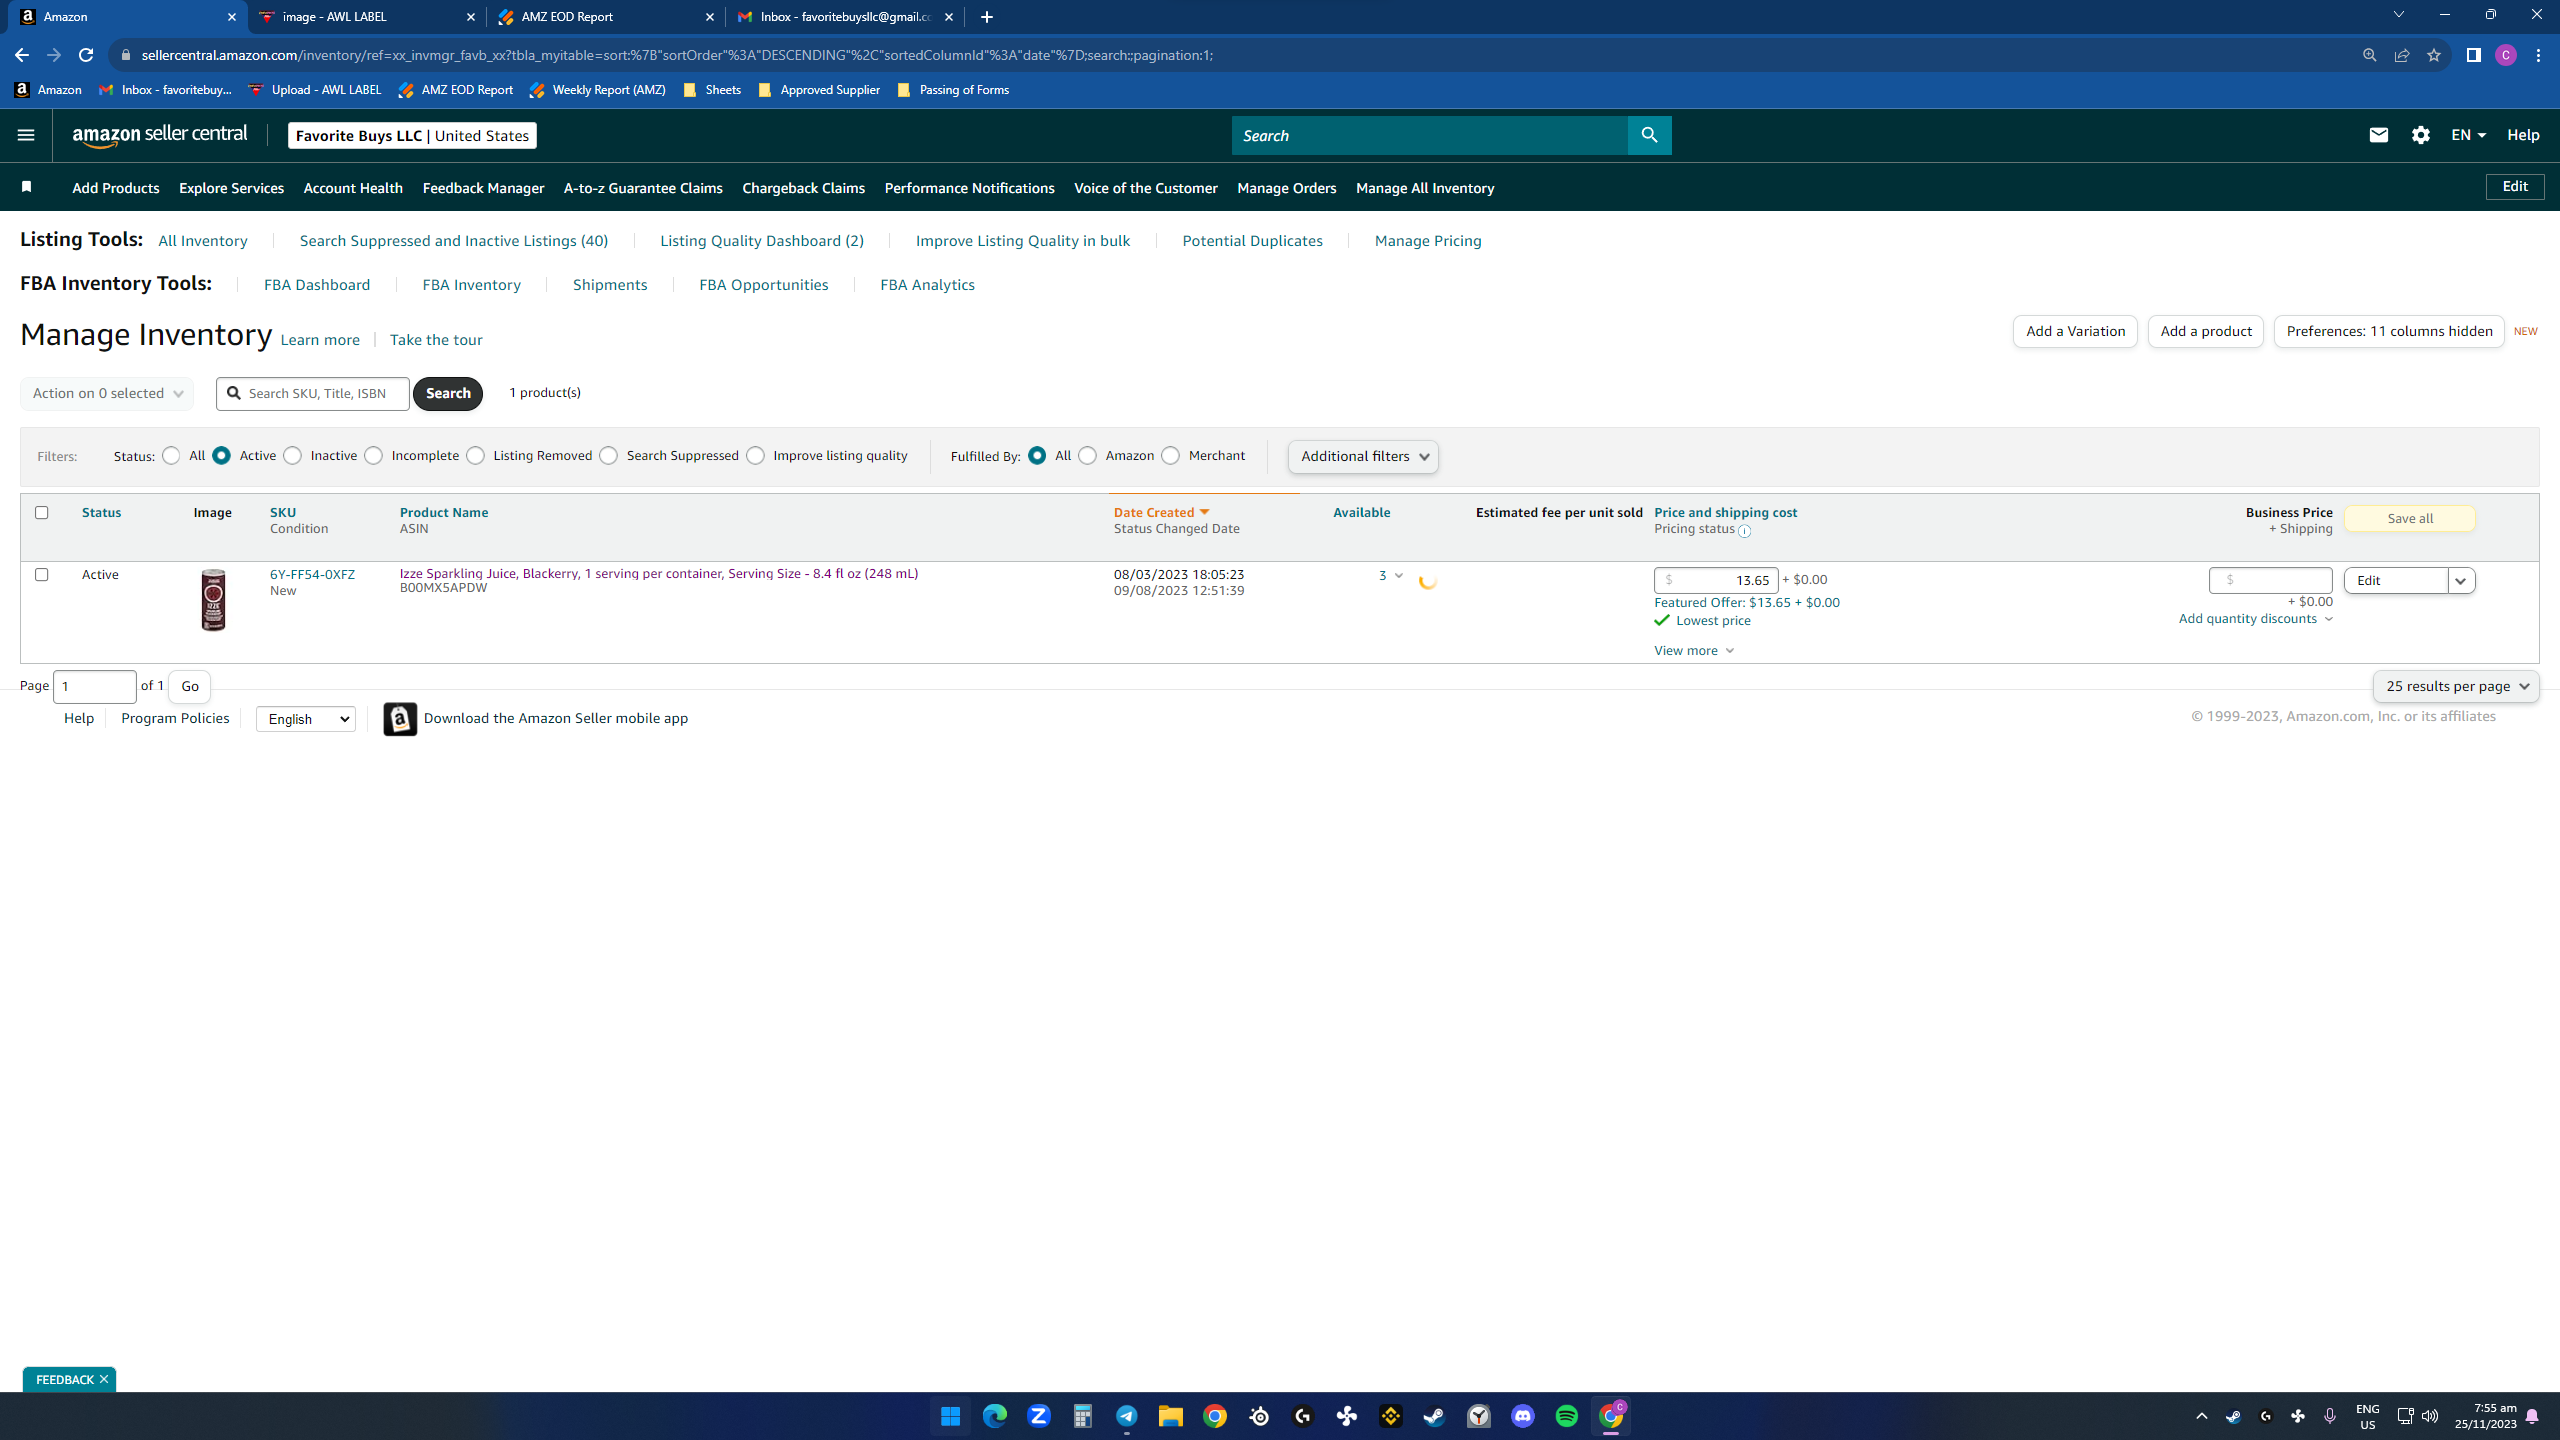This screenshot has width=2560, height=1440.
Task: Open the Chrome three-dot menu
Action: pos(2539,55)
